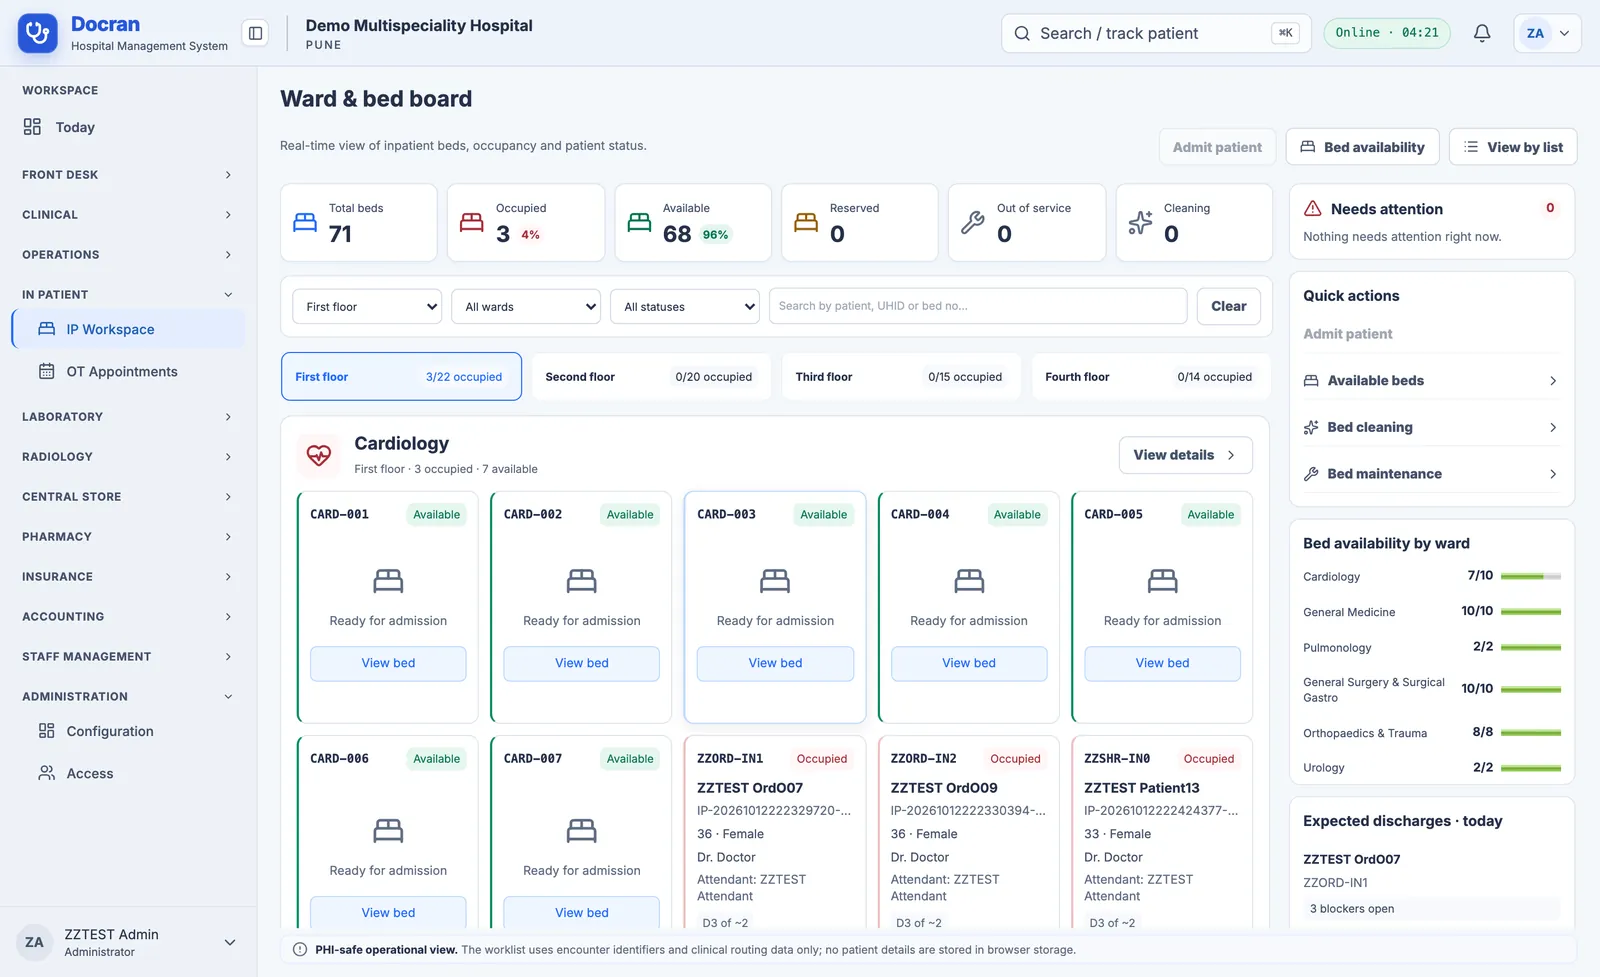
Task: Open the All wards dropdown
Action: pyautogui.click(x=526, y=306)
